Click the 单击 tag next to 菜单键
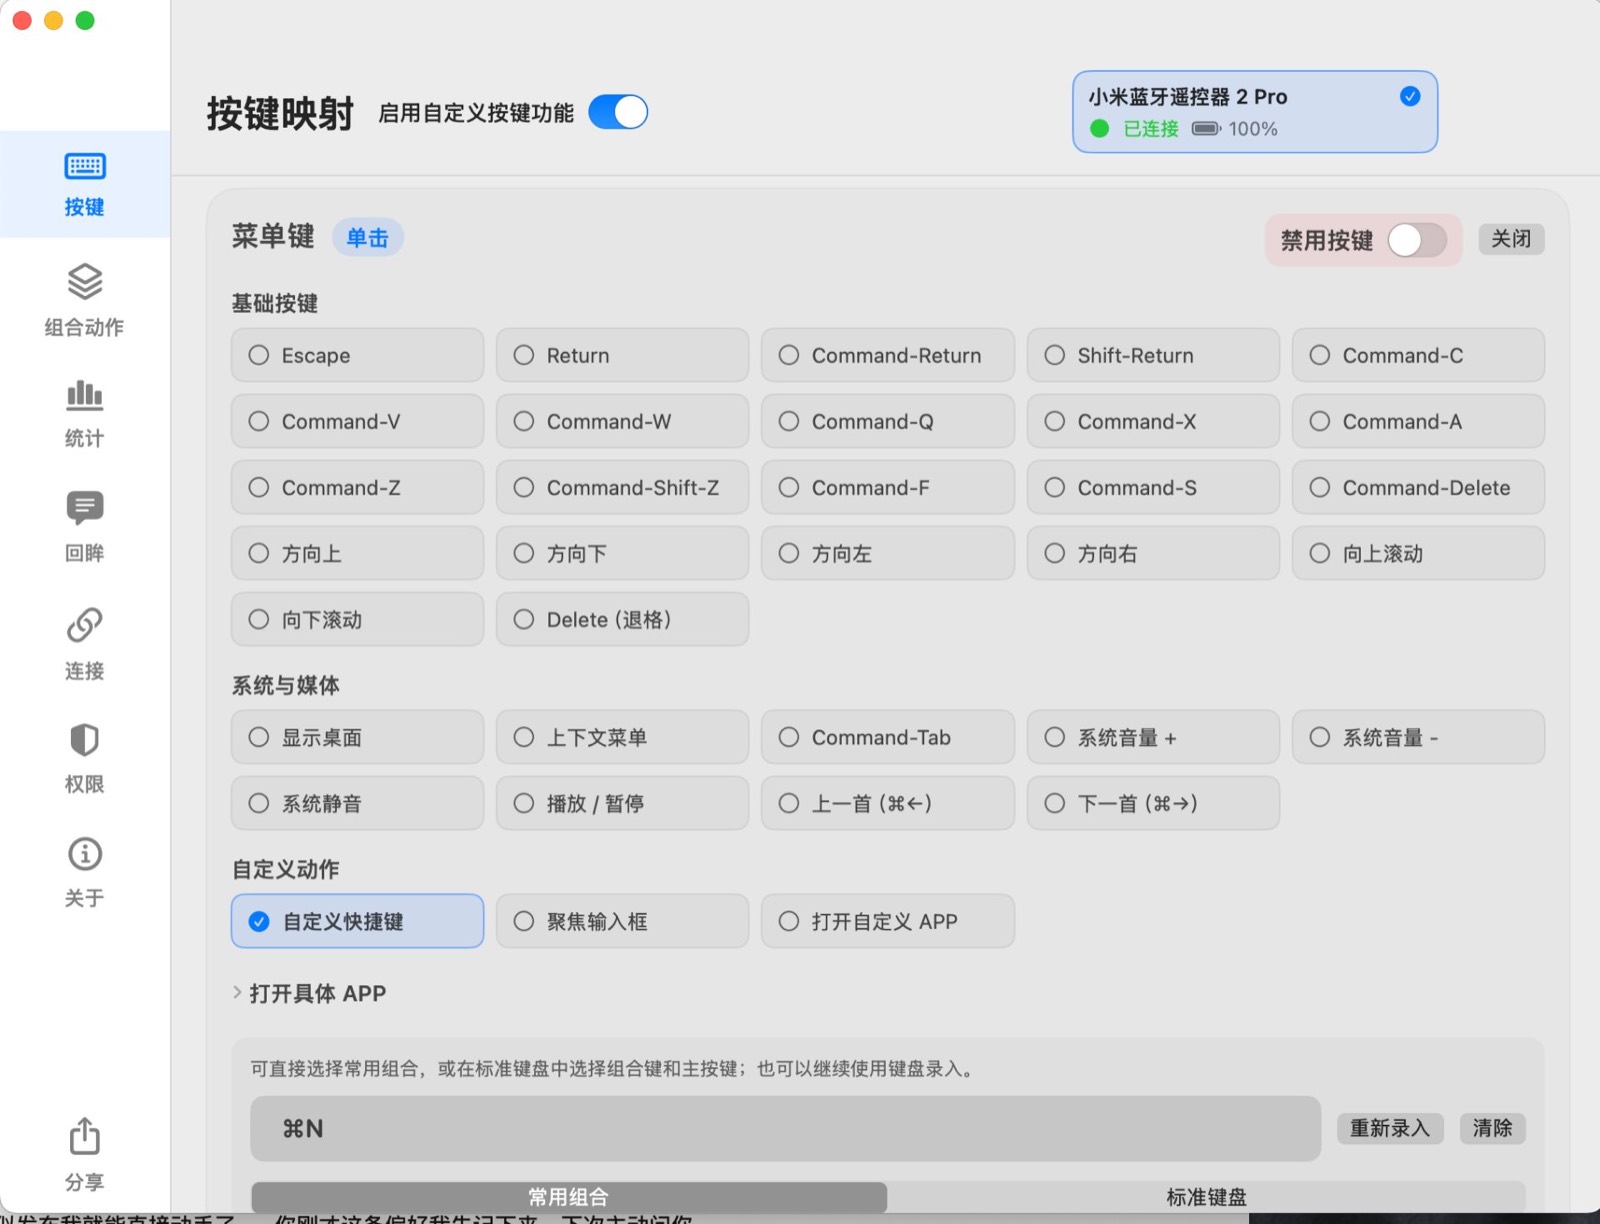The image size is (1600, 1224). (367, 238)
